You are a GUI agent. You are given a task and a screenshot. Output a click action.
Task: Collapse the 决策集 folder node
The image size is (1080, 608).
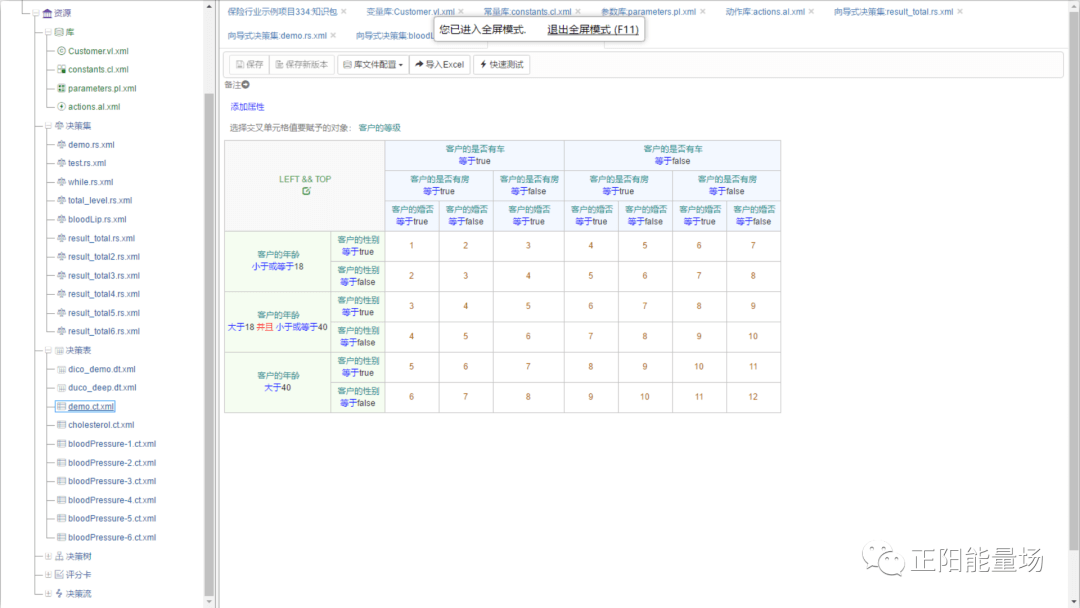tap(48, 126)
